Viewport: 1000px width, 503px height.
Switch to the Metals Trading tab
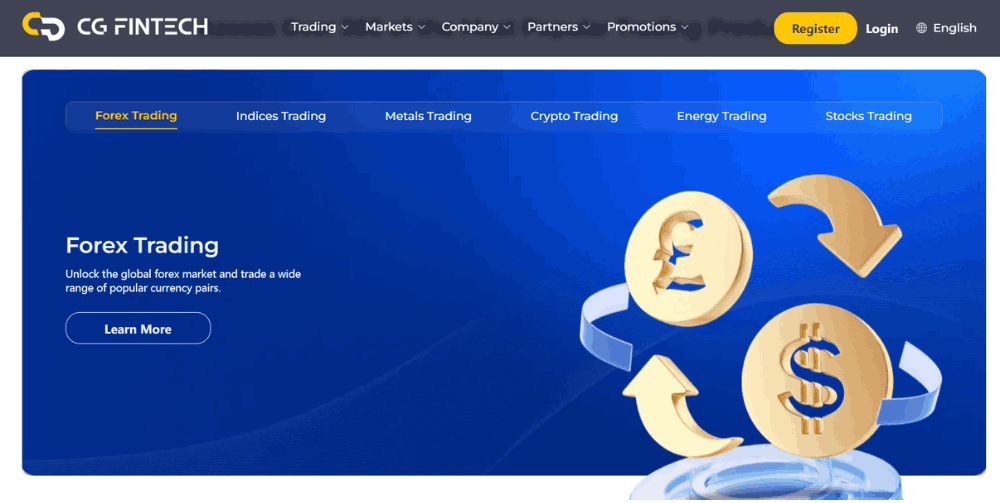tap(428, 116)
